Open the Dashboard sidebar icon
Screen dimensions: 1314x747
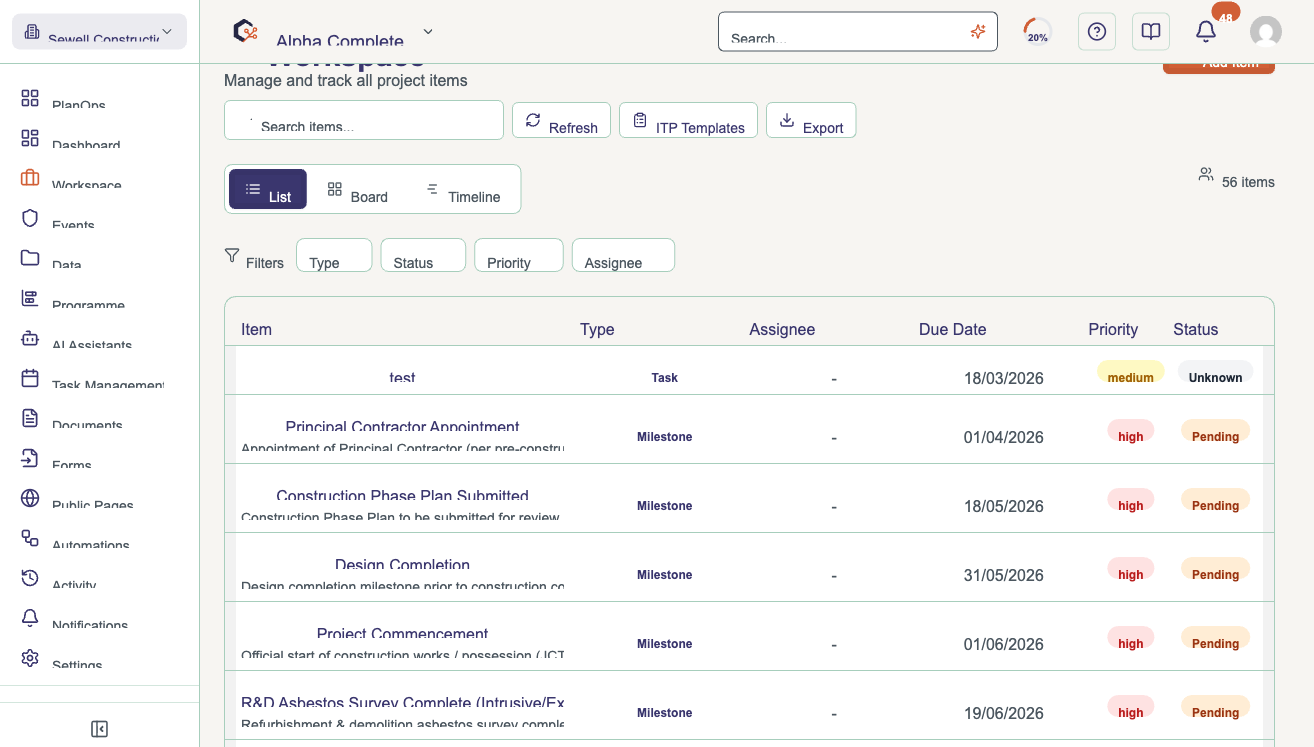point(30,139)
